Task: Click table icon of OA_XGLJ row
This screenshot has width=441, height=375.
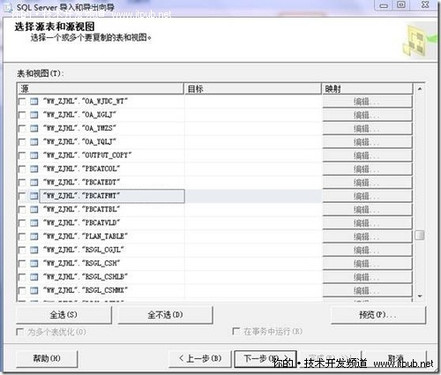Action: coord(34,115)
